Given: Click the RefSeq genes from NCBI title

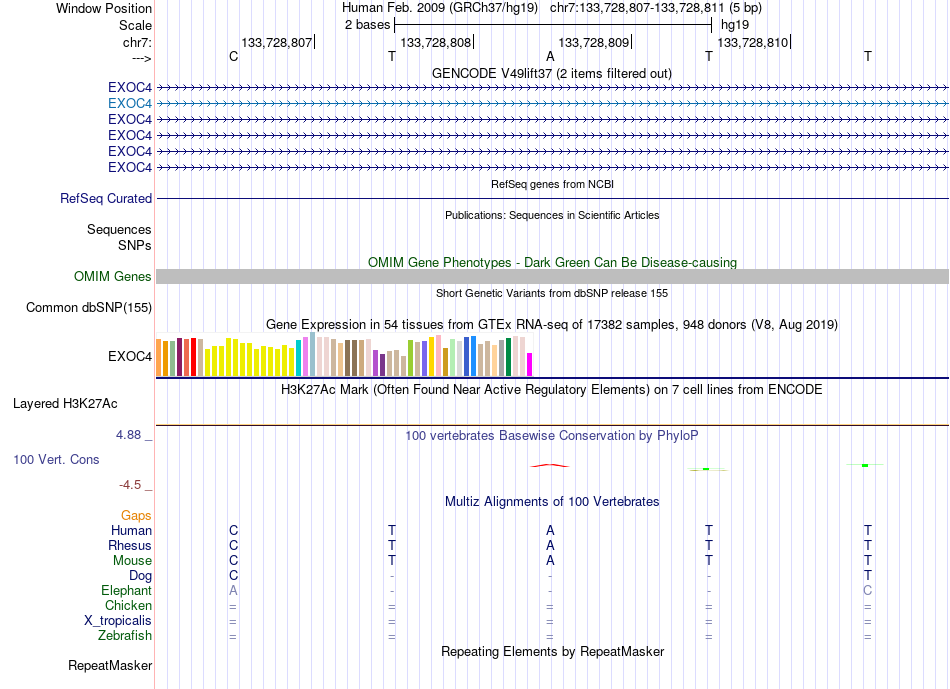Looking at the screenshot, I should coord(552,184).
